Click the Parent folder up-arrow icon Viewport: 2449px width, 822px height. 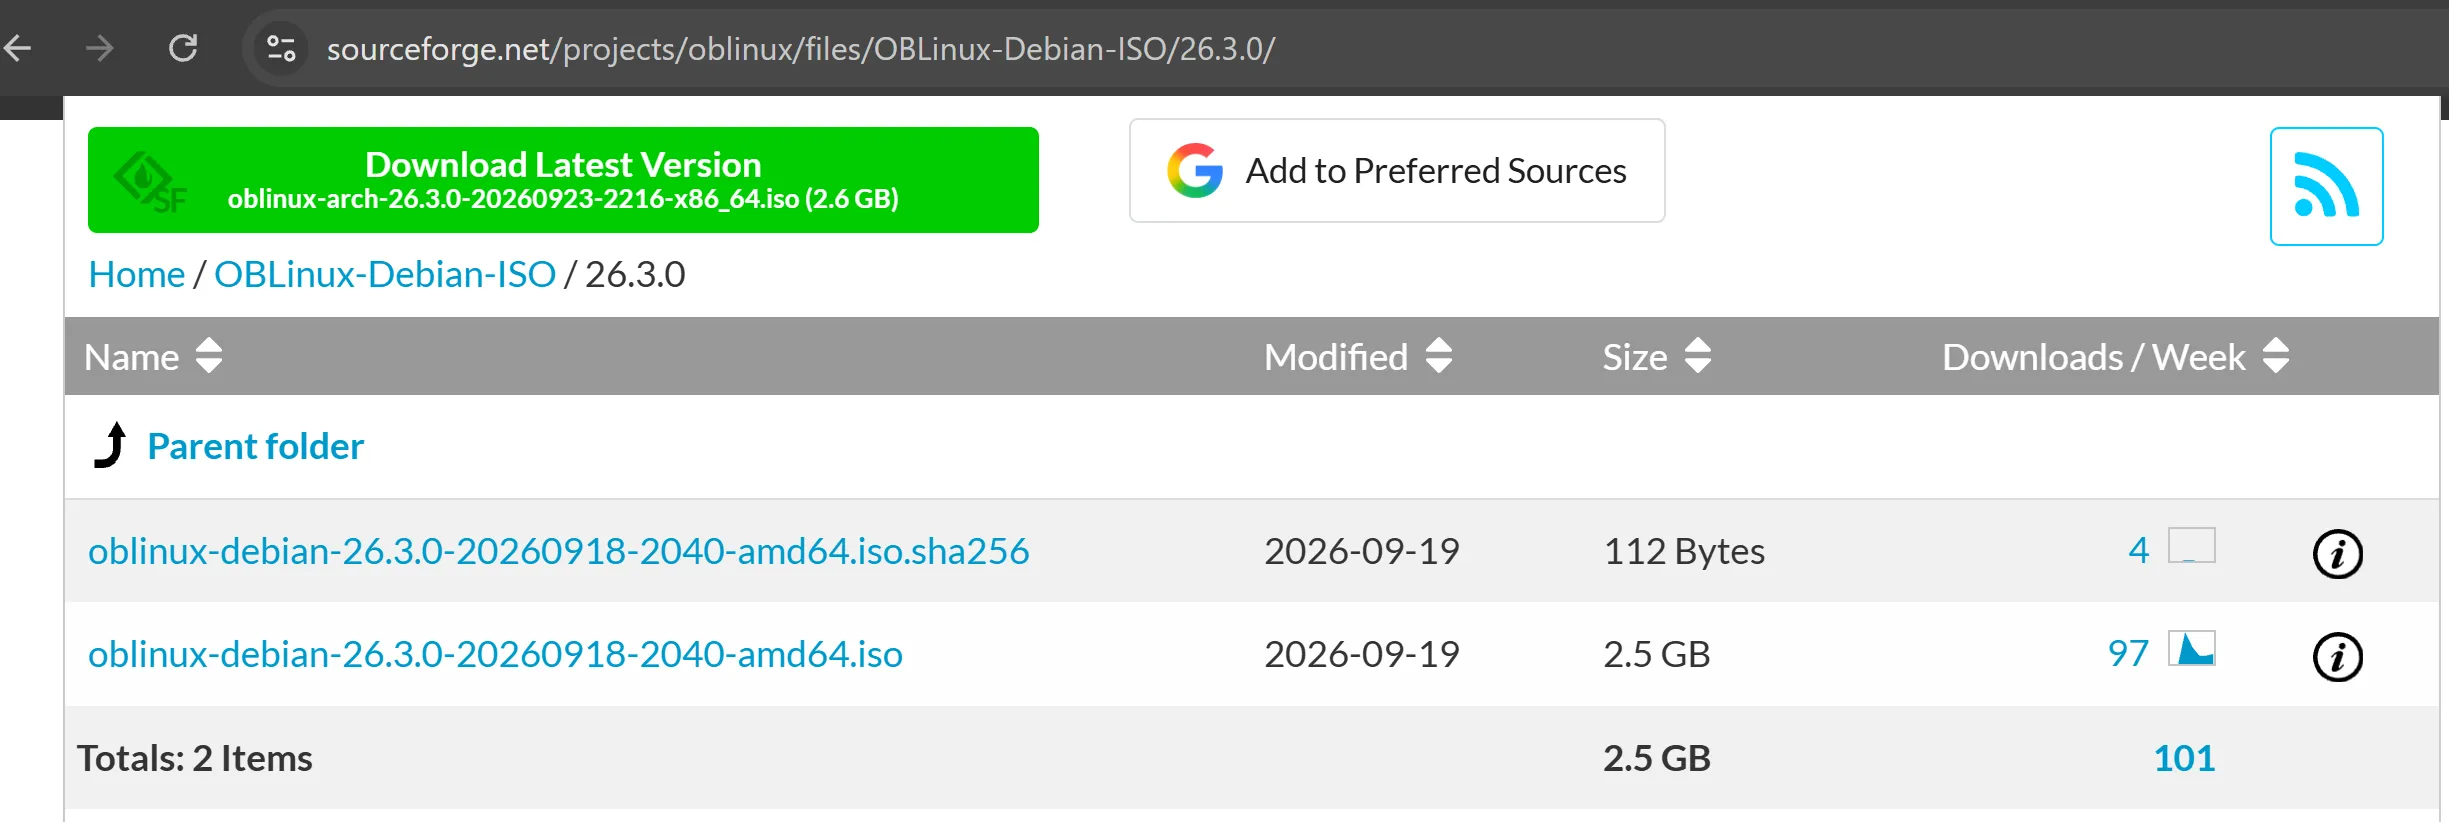point(111,445)
